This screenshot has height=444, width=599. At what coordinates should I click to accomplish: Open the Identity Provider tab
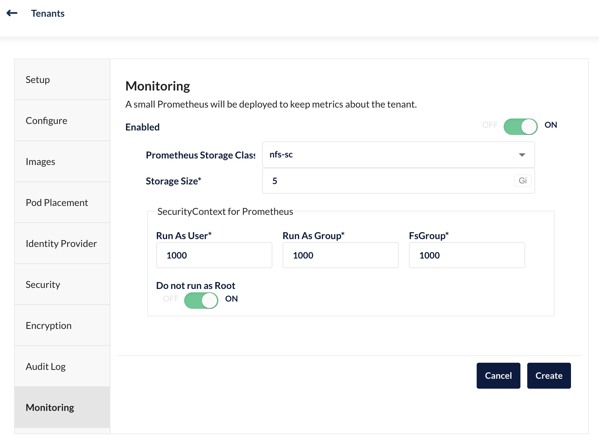point(62,243)
